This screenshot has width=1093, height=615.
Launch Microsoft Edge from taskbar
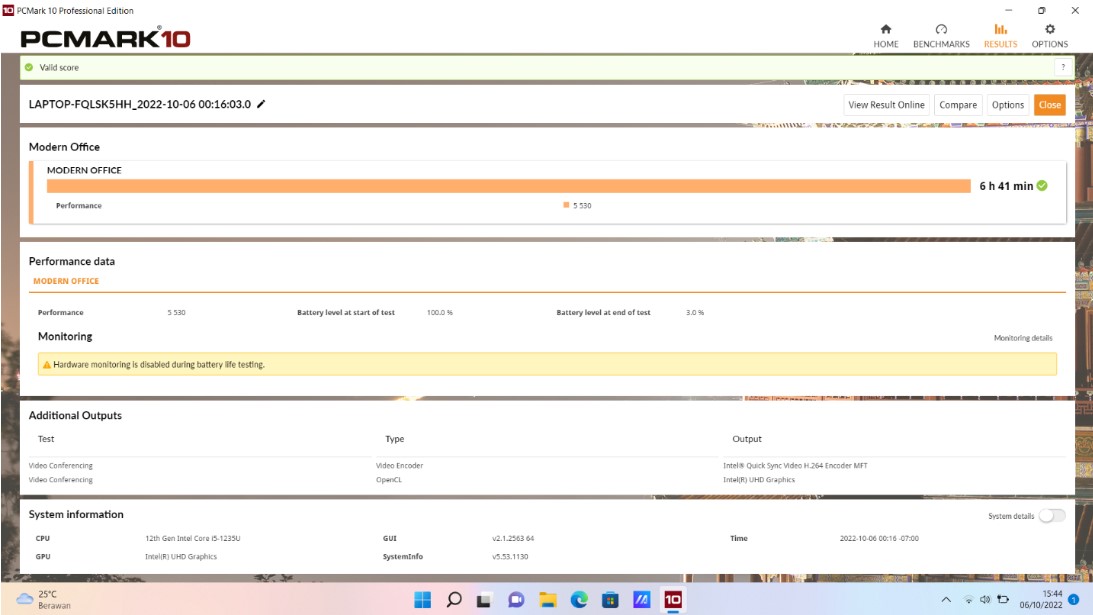click(579, 600)
